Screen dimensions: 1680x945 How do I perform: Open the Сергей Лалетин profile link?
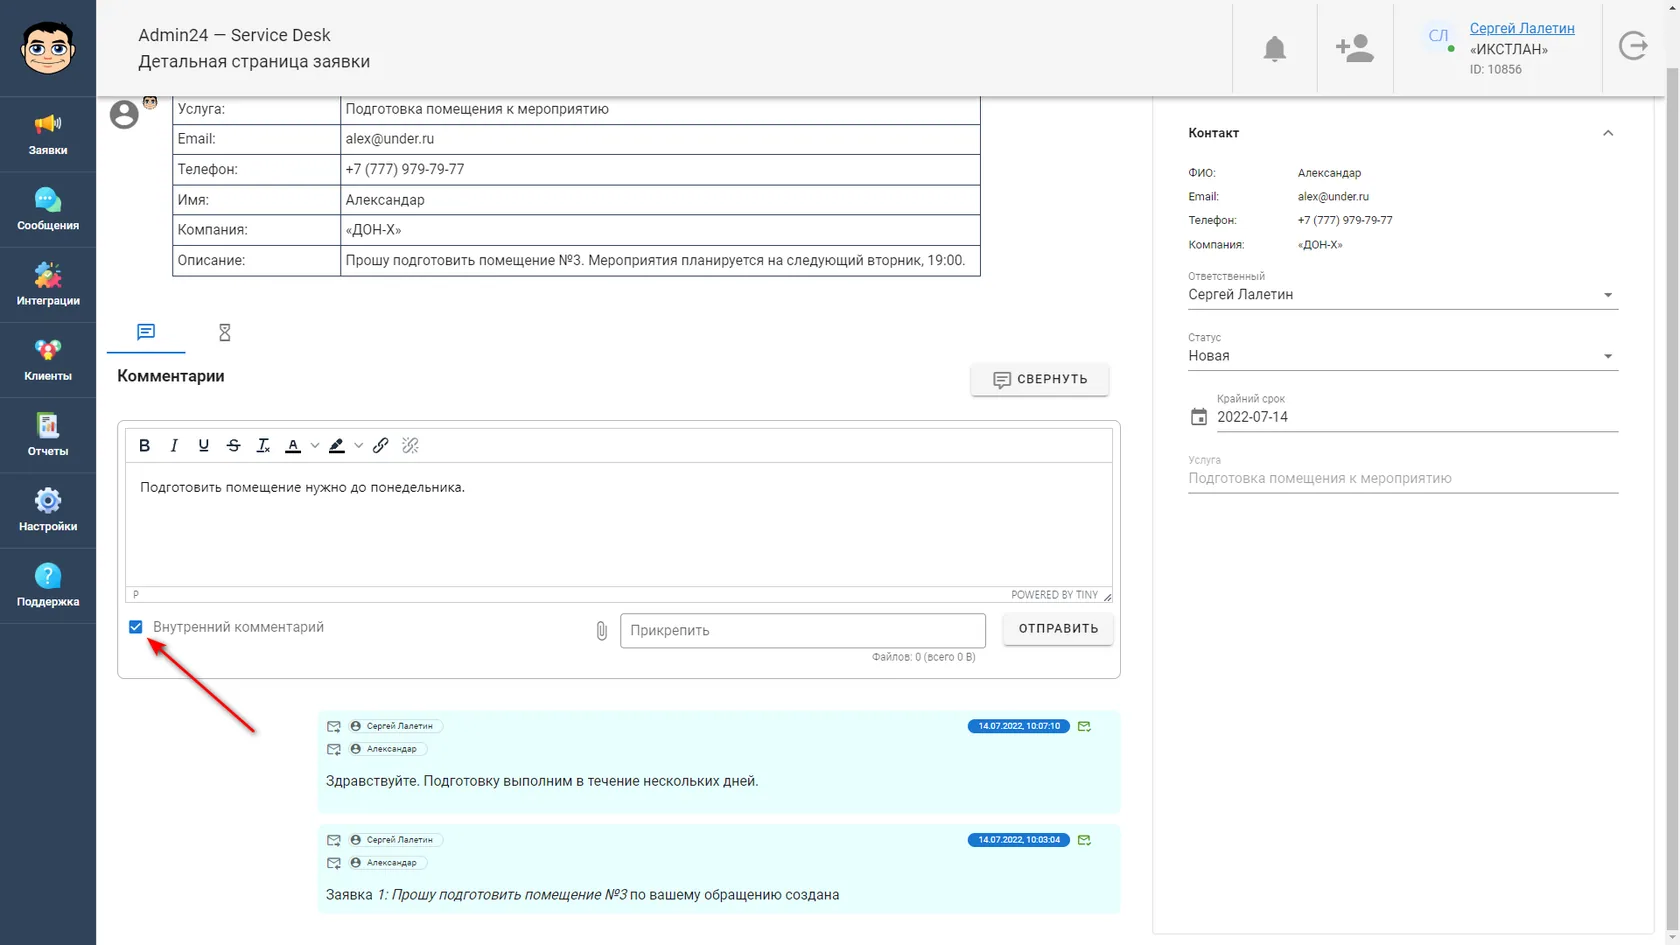[x=1522, y=28]
